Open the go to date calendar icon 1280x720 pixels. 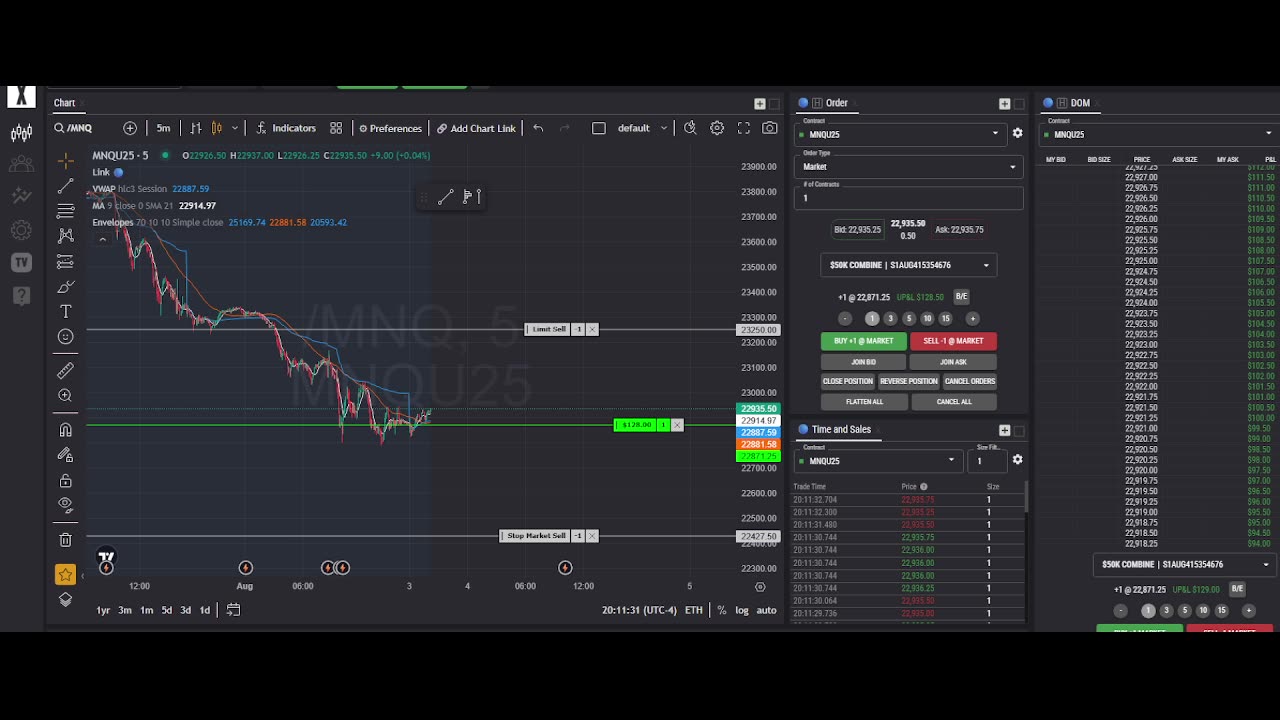tap(233, 610)
